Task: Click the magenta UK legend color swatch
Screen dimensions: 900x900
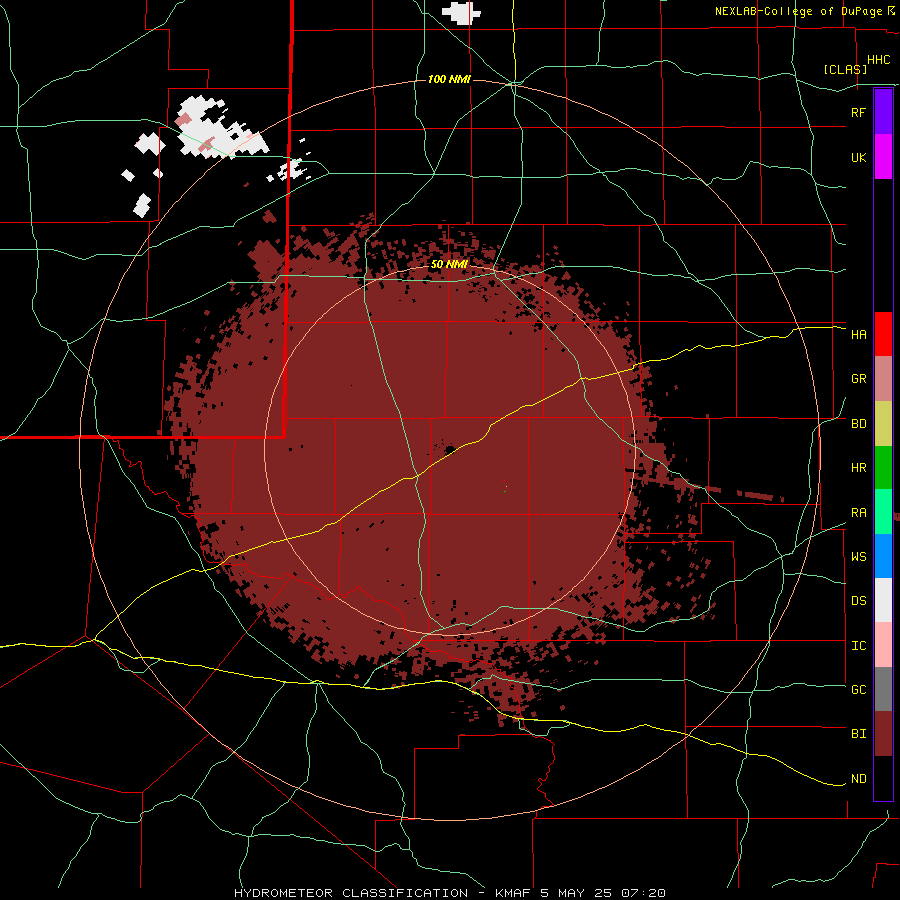Action: pos(883,157)
